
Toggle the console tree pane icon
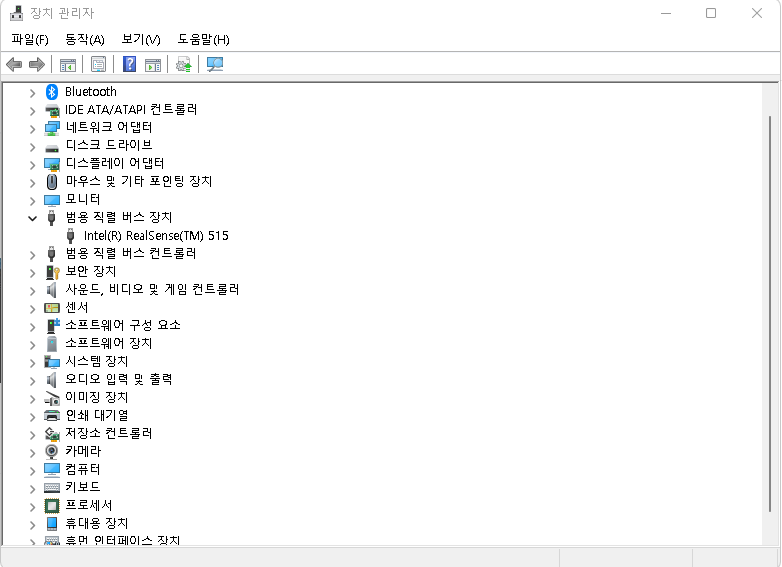point(68,65)
